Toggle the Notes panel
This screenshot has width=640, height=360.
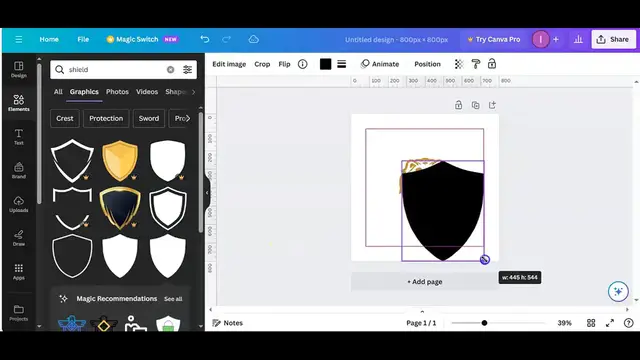tap(228, 323)
